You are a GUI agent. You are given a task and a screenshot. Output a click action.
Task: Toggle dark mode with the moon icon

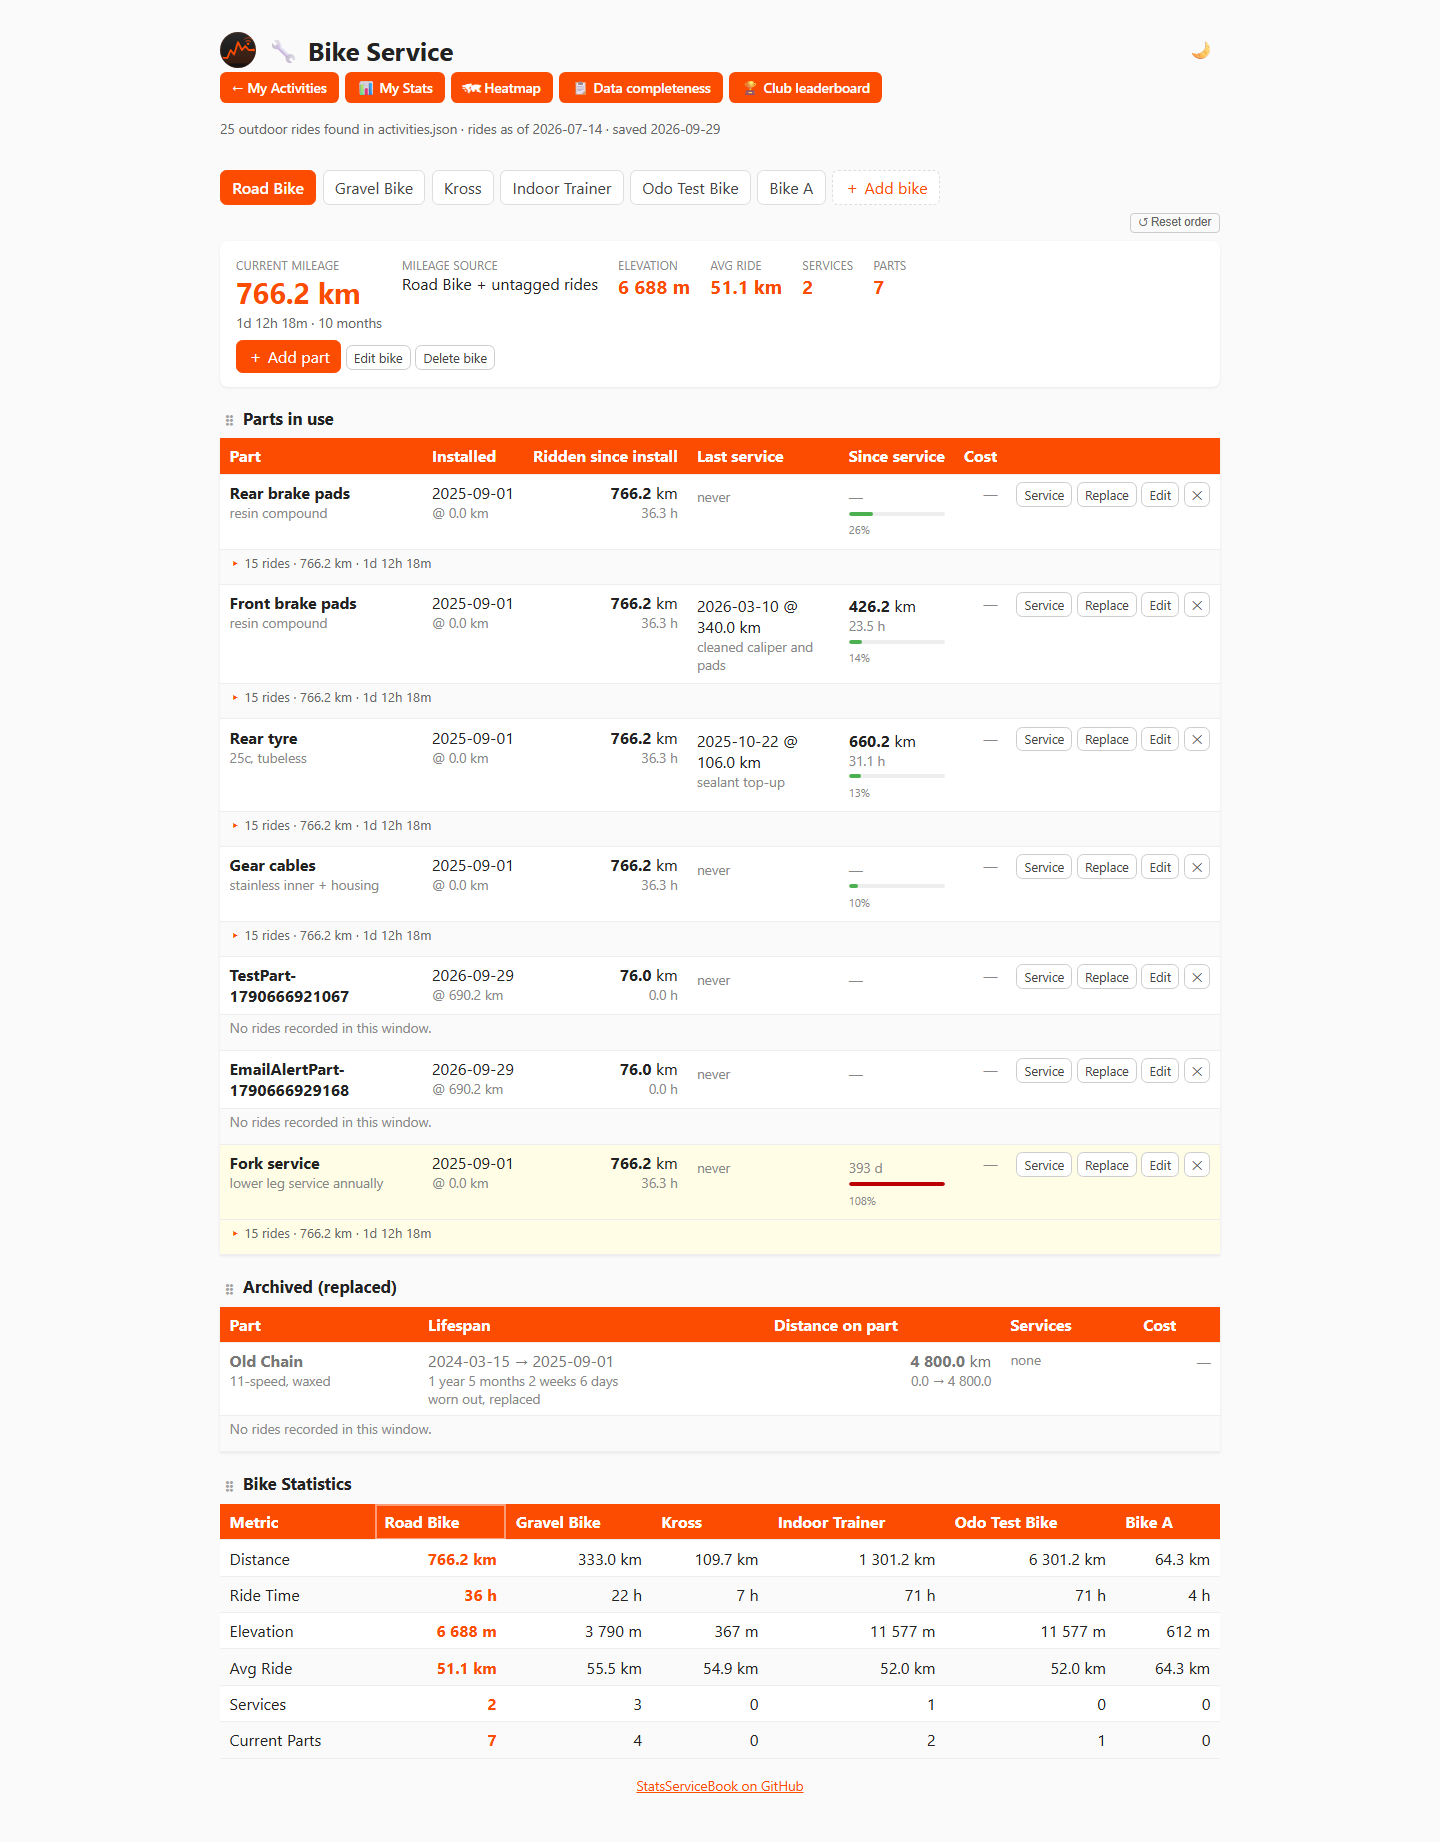(1201, 50)
